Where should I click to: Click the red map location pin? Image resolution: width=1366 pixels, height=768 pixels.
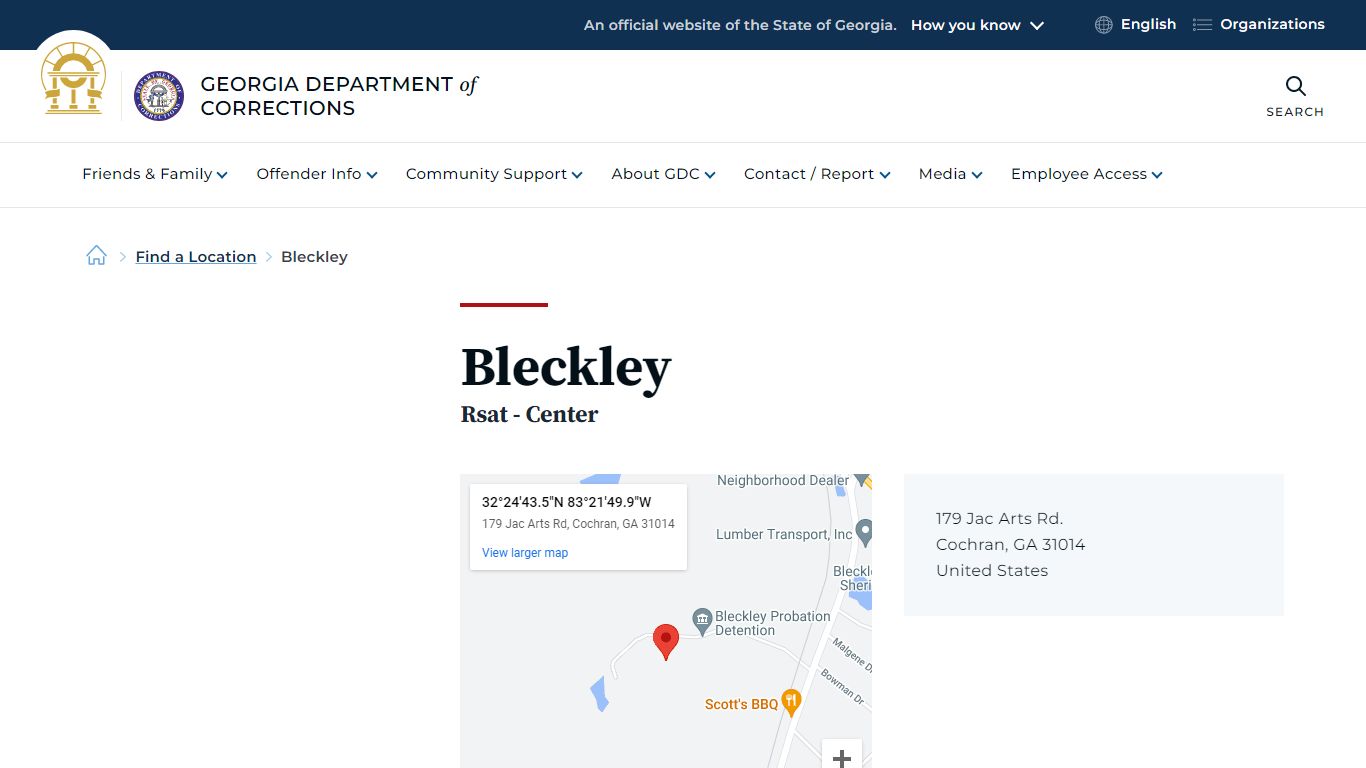666,642
